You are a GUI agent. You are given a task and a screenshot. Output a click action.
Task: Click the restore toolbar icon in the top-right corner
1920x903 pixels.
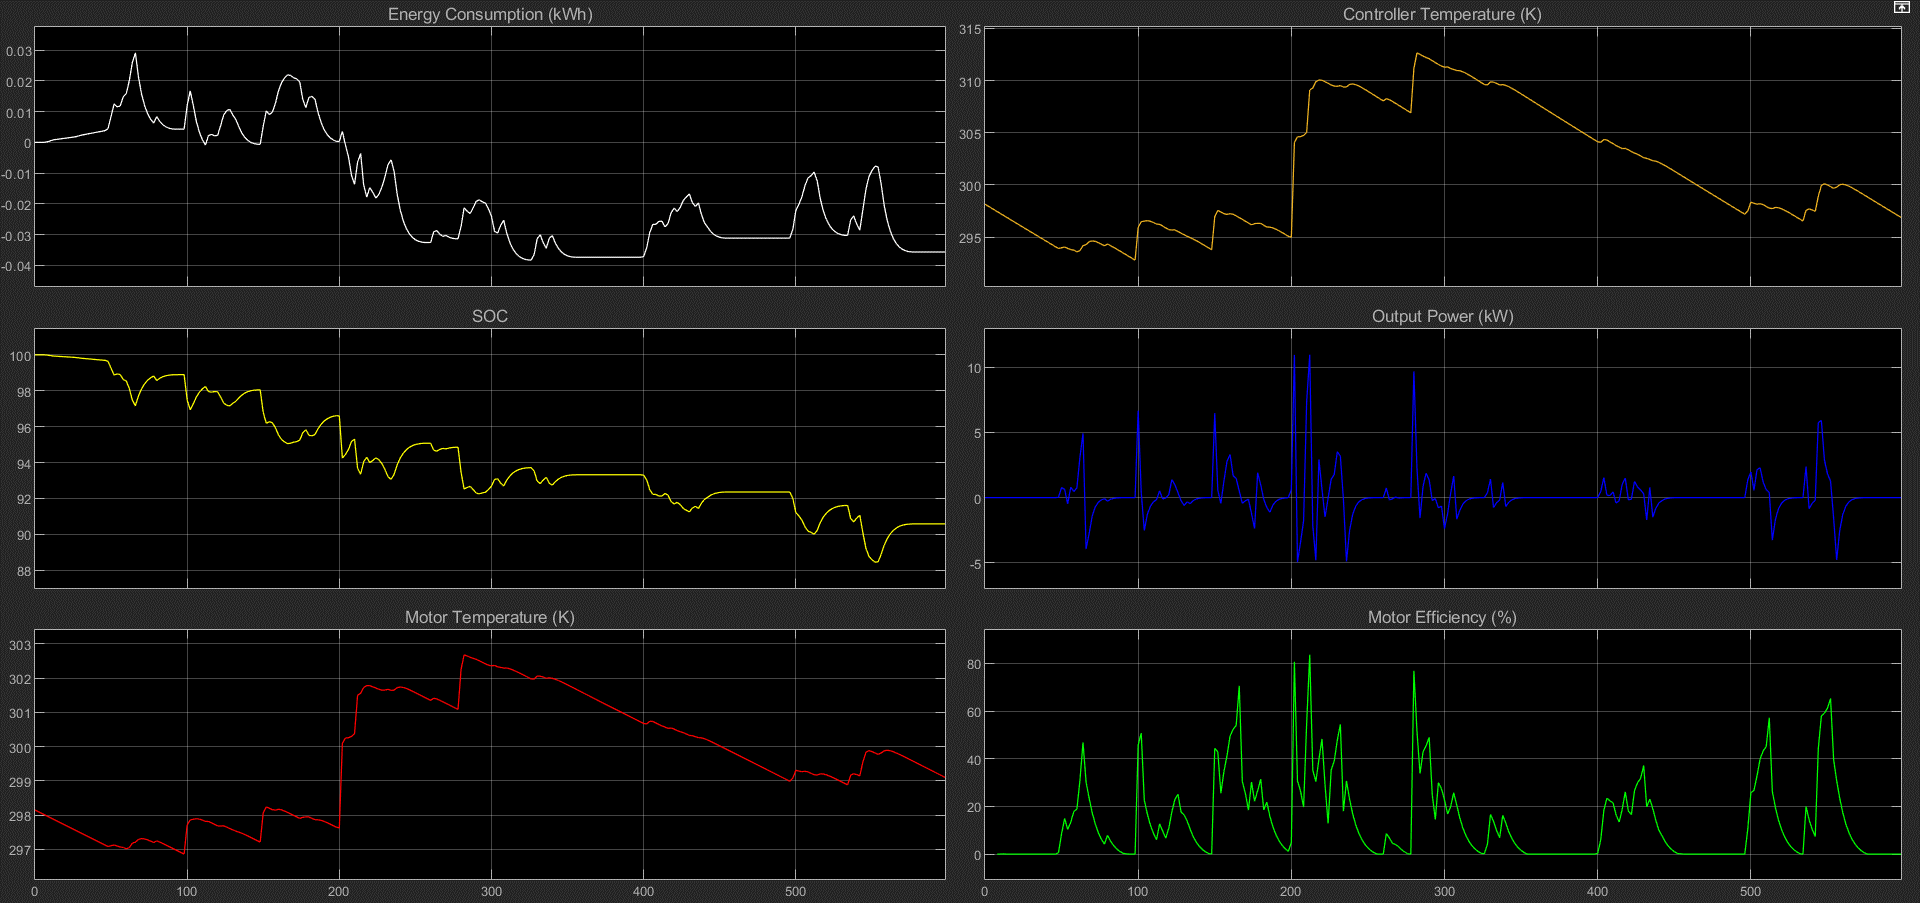click(1901, 7)
